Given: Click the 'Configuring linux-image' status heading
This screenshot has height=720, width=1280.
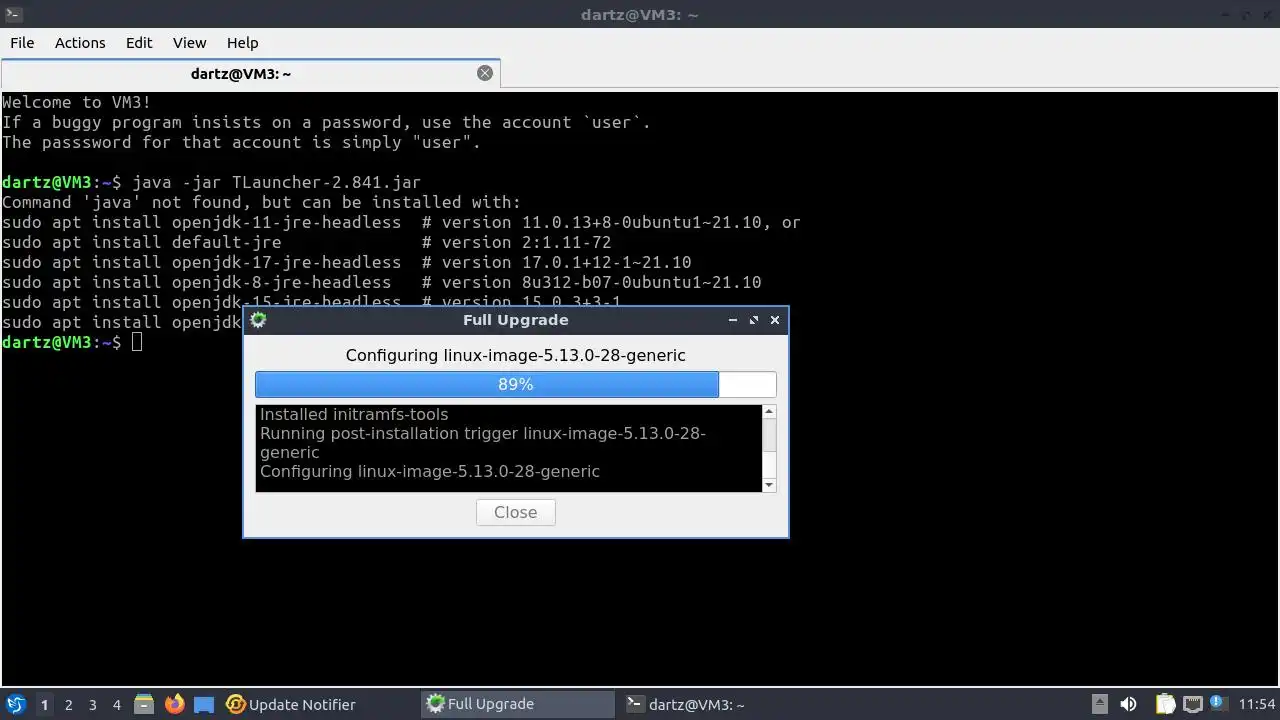Looking at the screenshot, I should click(x=515, y=355).
